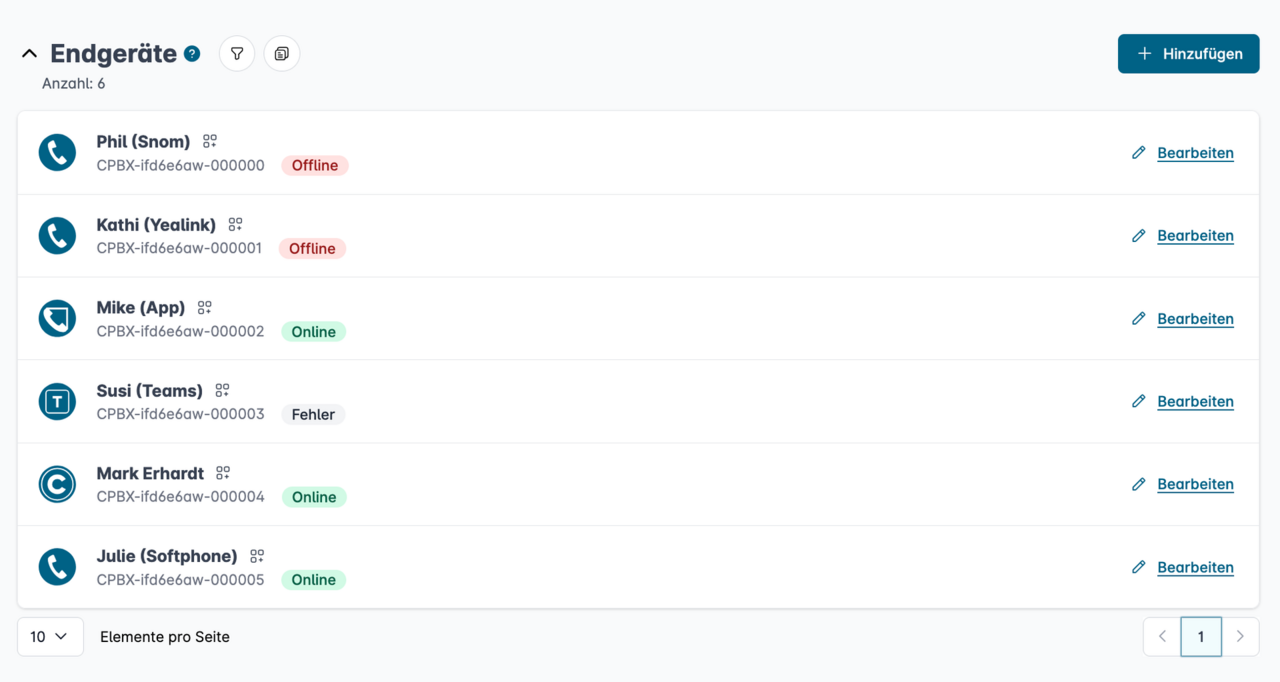Screen dimensions: 1280x682
Task: Select page 1 in pagination
Action: coord(1201,637)
